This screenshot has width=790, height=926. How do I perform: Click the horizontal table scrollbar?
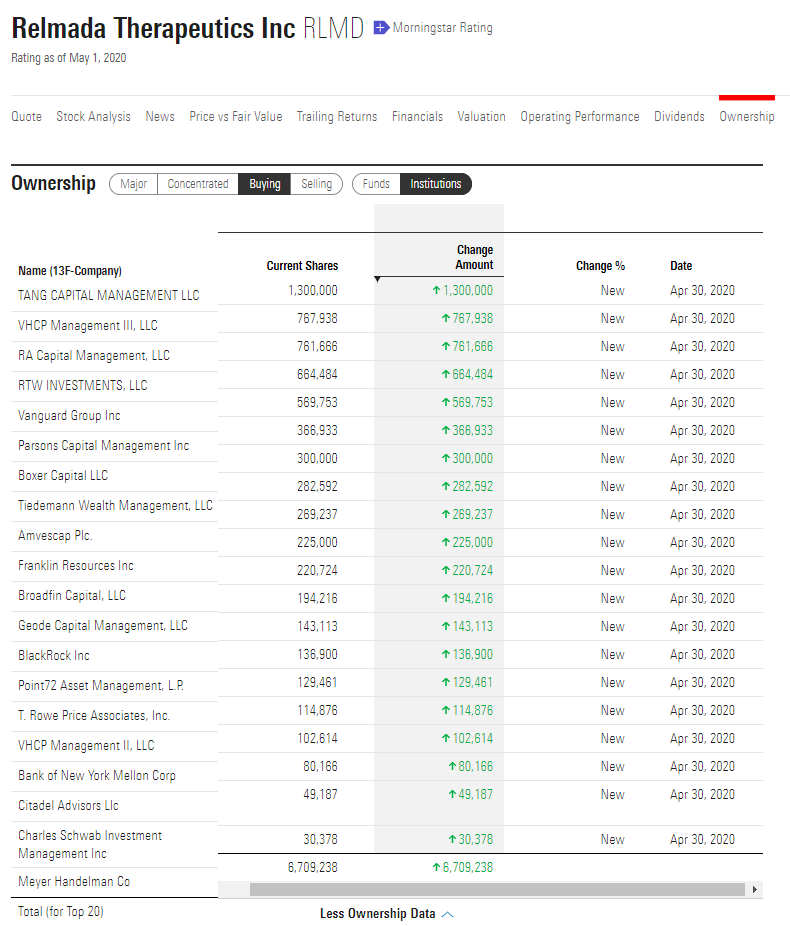coord(497,889)
